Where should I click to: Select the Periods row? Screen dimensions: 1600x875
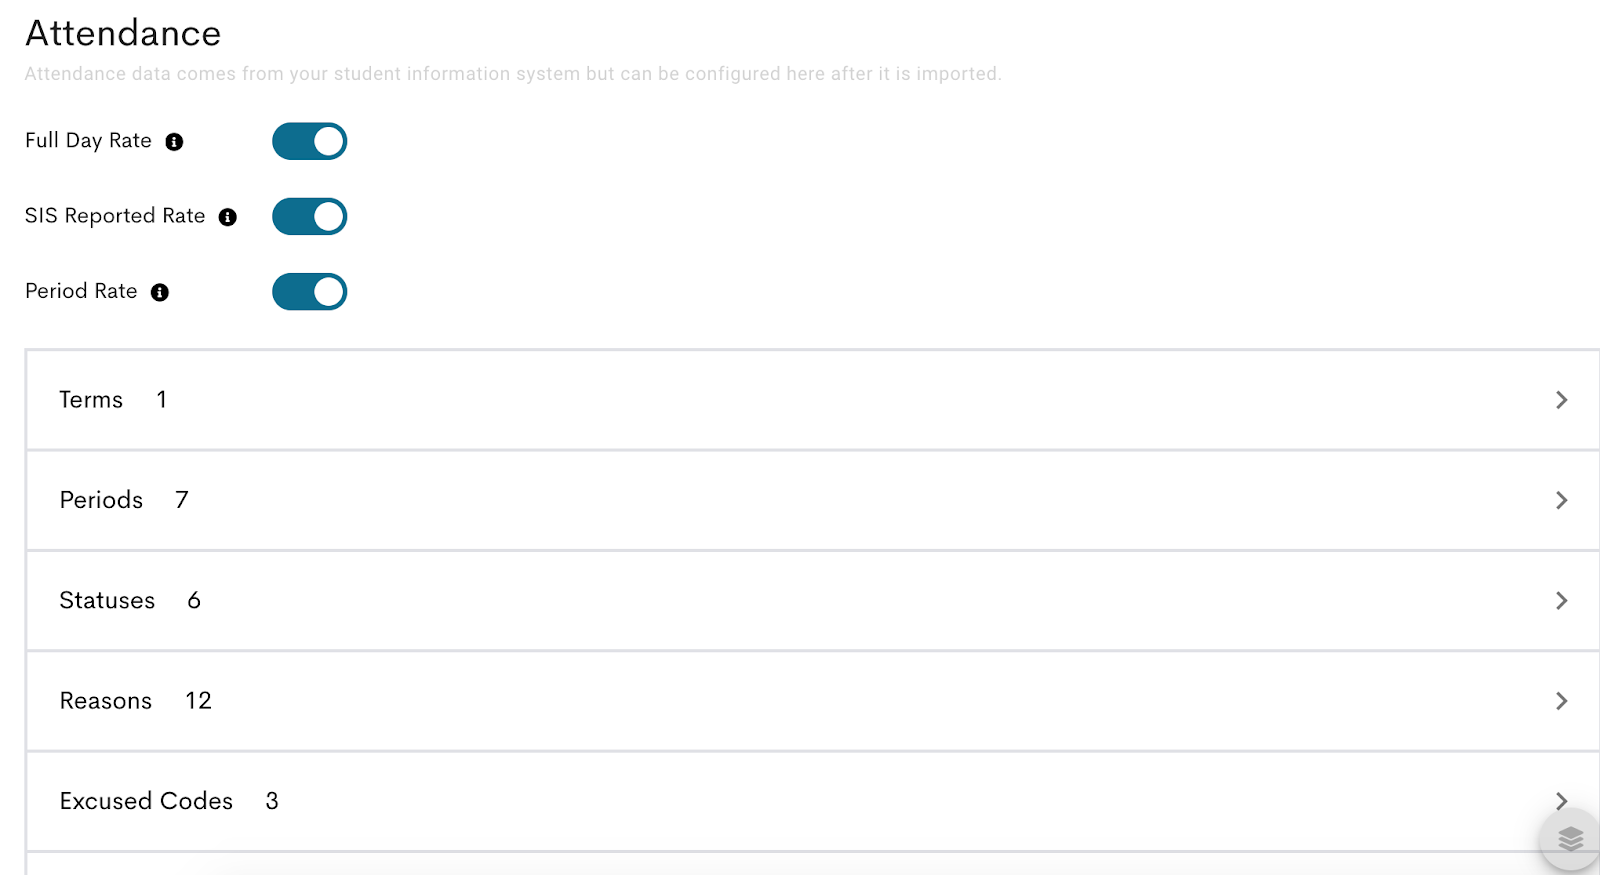(x=800, y=500)
